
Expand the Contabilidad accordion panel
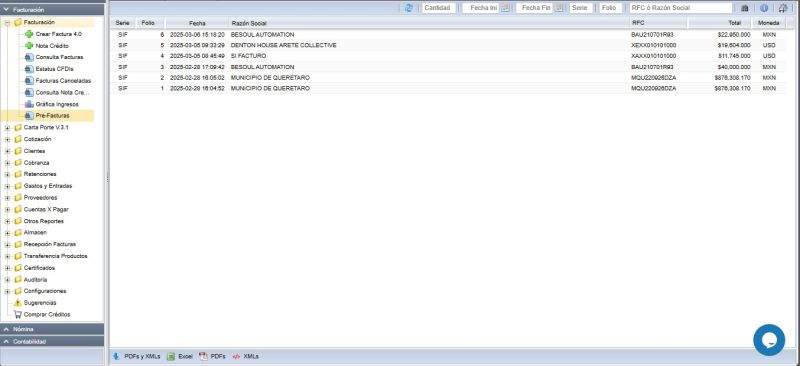tap(52, 341)
